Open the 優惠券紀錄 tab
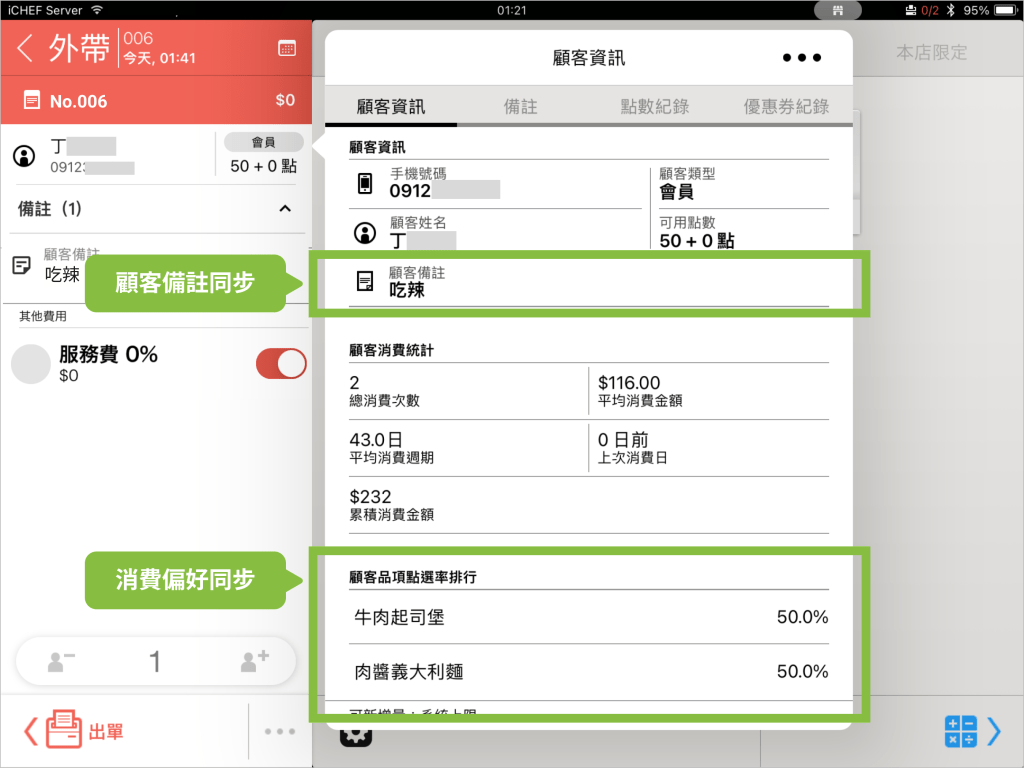The width and height of the screenshot is (1024, 768). (x=786, y=106)
